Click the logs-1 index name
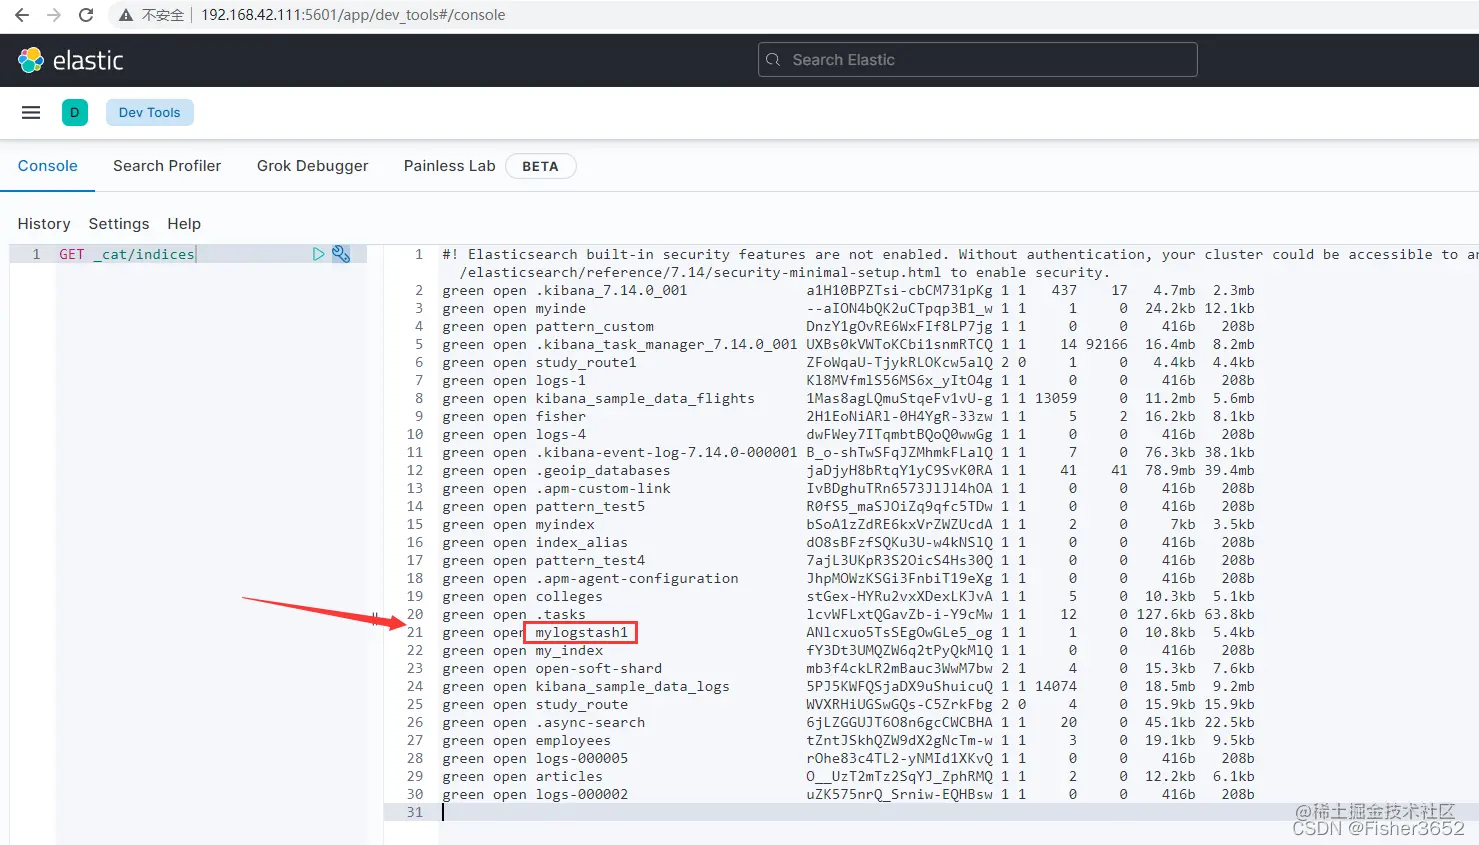 click(x=561, y=380)
